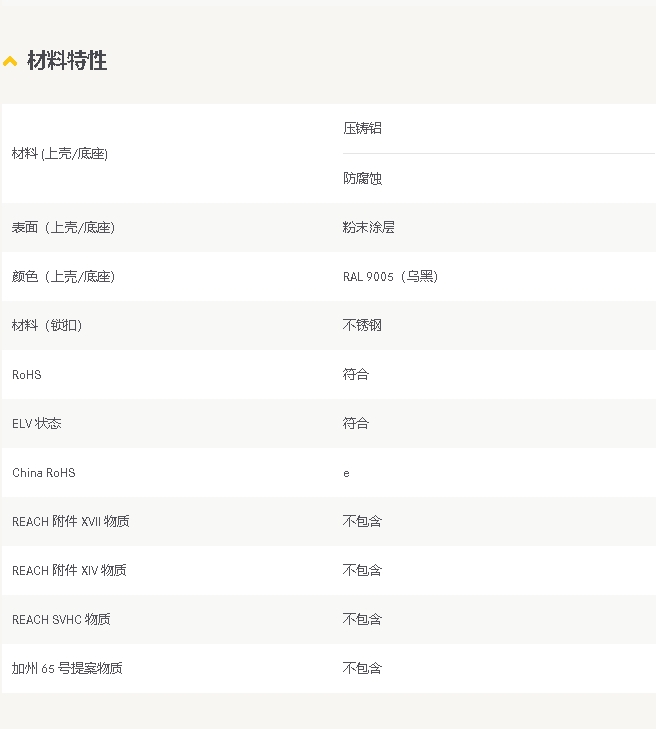Image resolution: width=656 pixels, height=729 pixels.
Task: Select the RoHS row label
Action: [27, 375]
